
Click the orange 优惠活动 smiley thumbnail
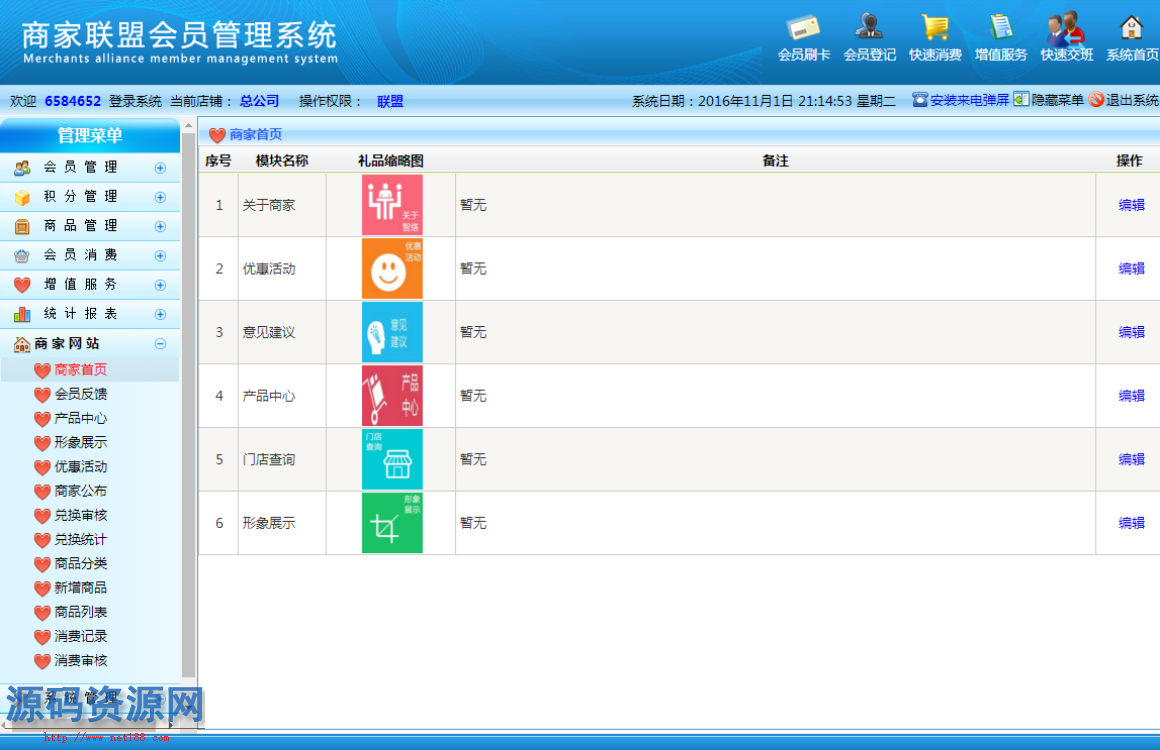(392, 268)
